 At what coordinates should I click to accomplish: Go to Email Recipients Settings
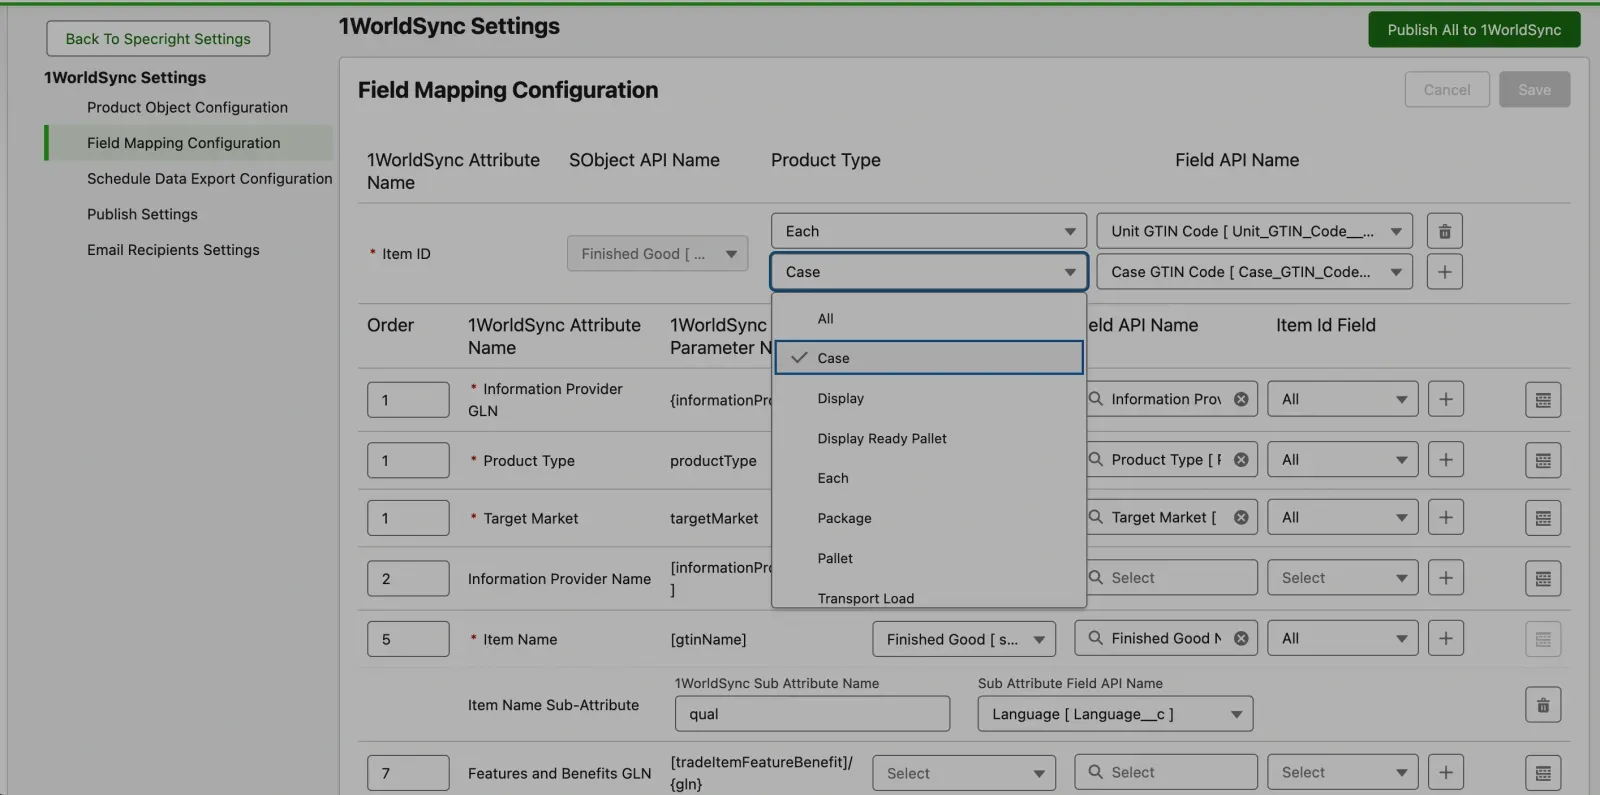coord(173,250)
